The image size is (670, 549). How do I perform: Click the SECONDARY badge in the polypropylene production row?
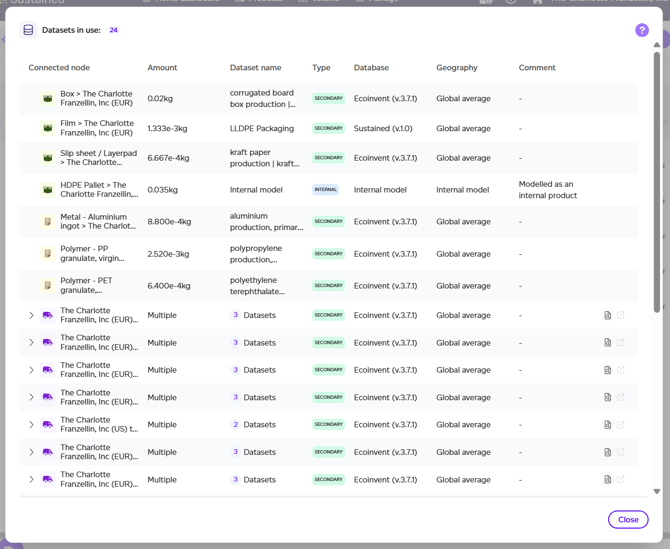(x=328, y=253)
